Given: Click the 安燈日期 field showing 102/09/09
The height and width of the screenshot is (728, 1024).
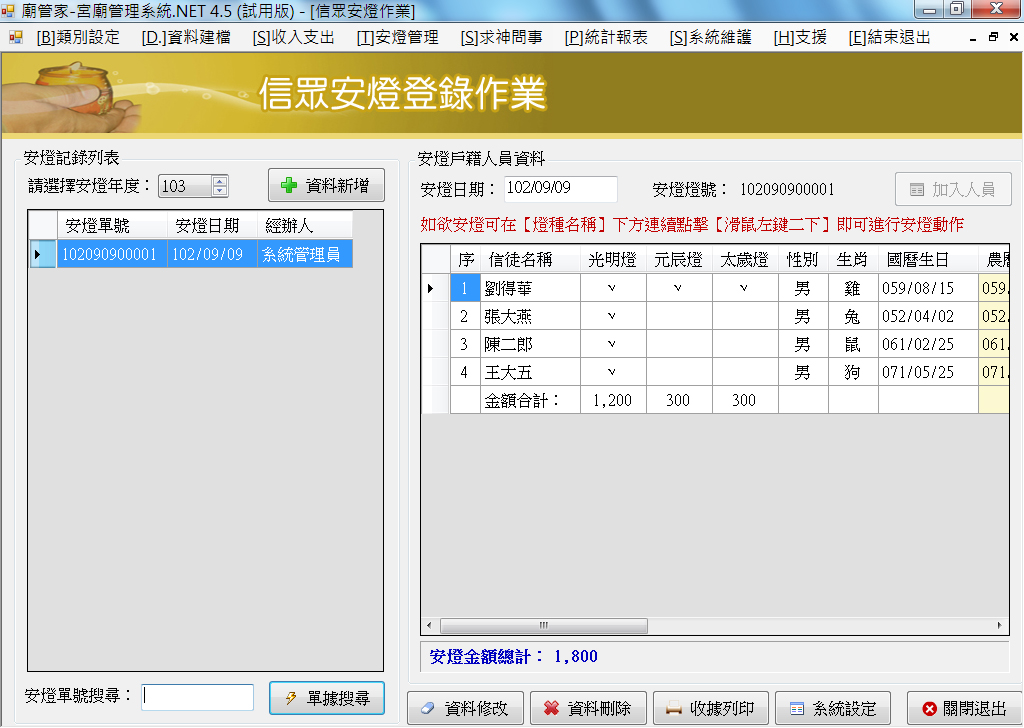Looking at the screenshot, I should [561, 189].
